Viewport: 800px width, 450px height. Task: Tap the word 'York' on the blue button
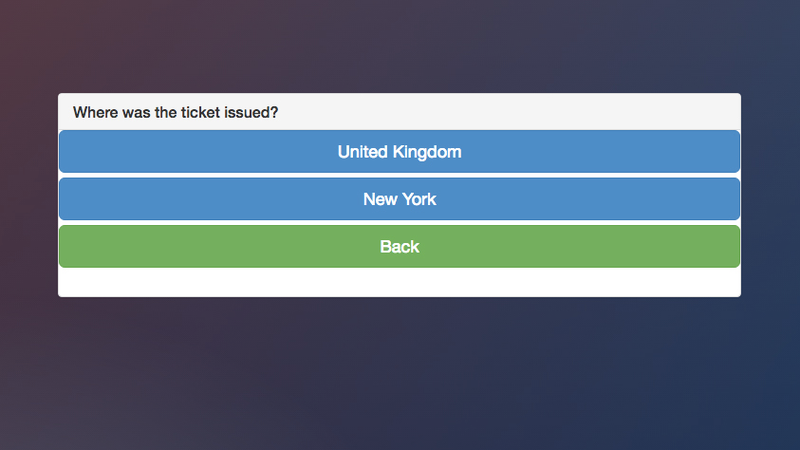(x=419, y=199)
